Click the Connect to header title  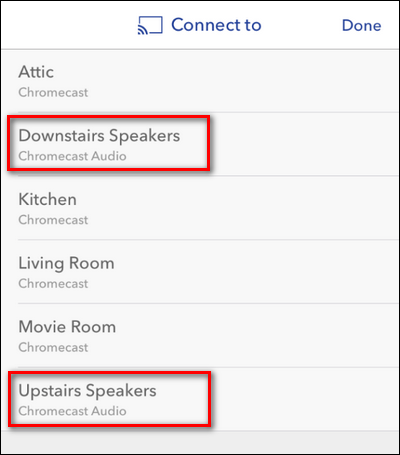pyautogui.click(x=216, y=25)
